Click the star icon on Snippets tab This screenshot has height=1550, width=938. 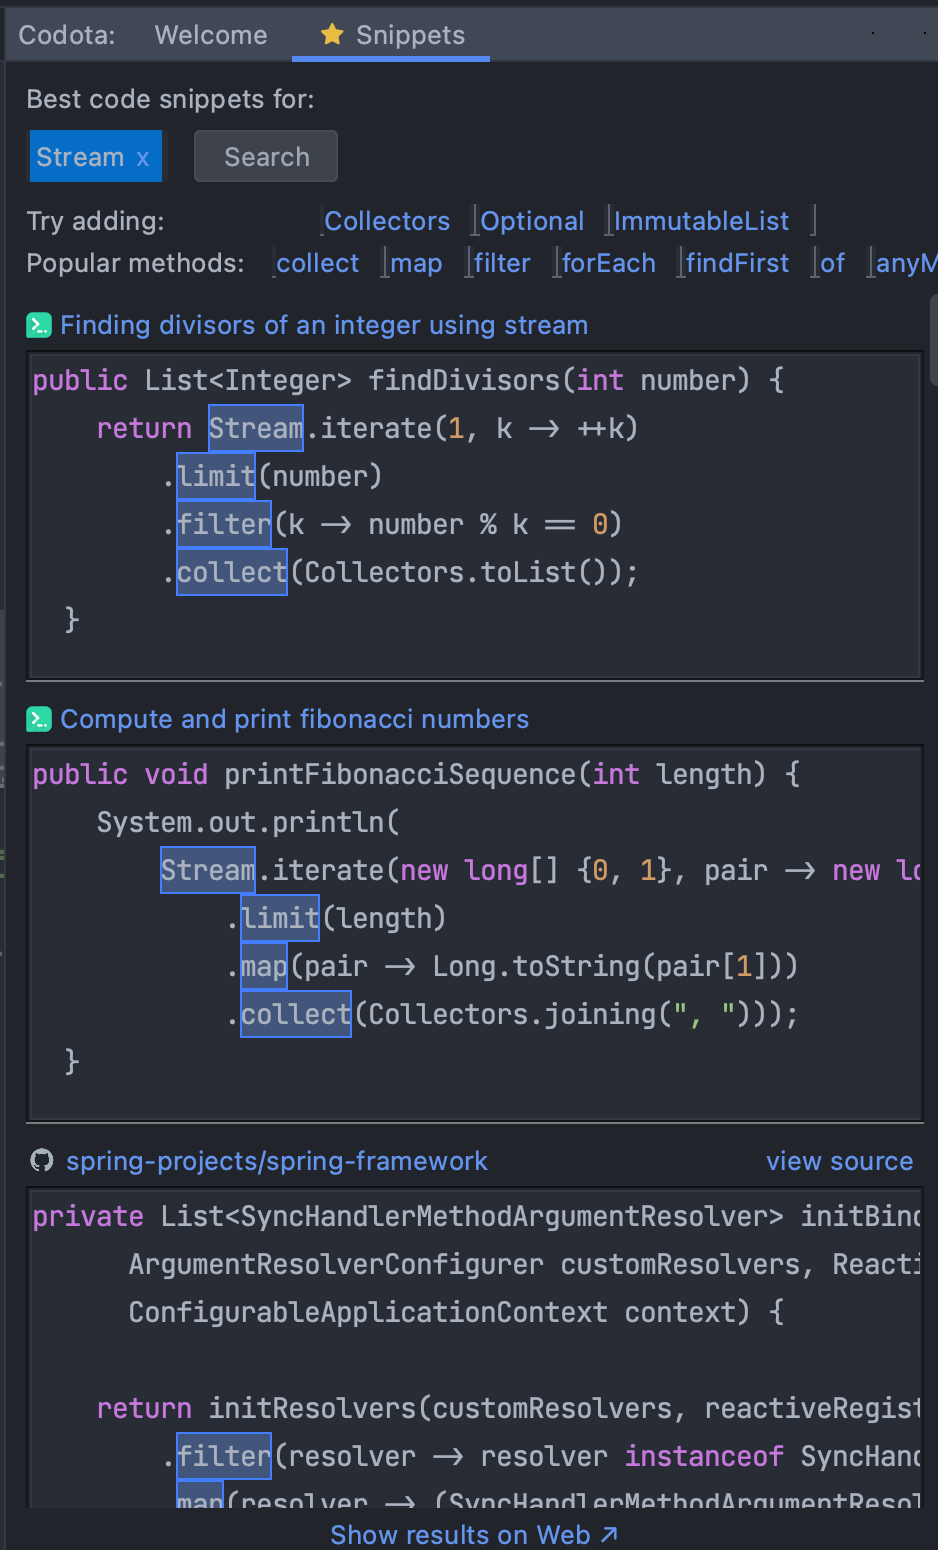tap(332, 34)
